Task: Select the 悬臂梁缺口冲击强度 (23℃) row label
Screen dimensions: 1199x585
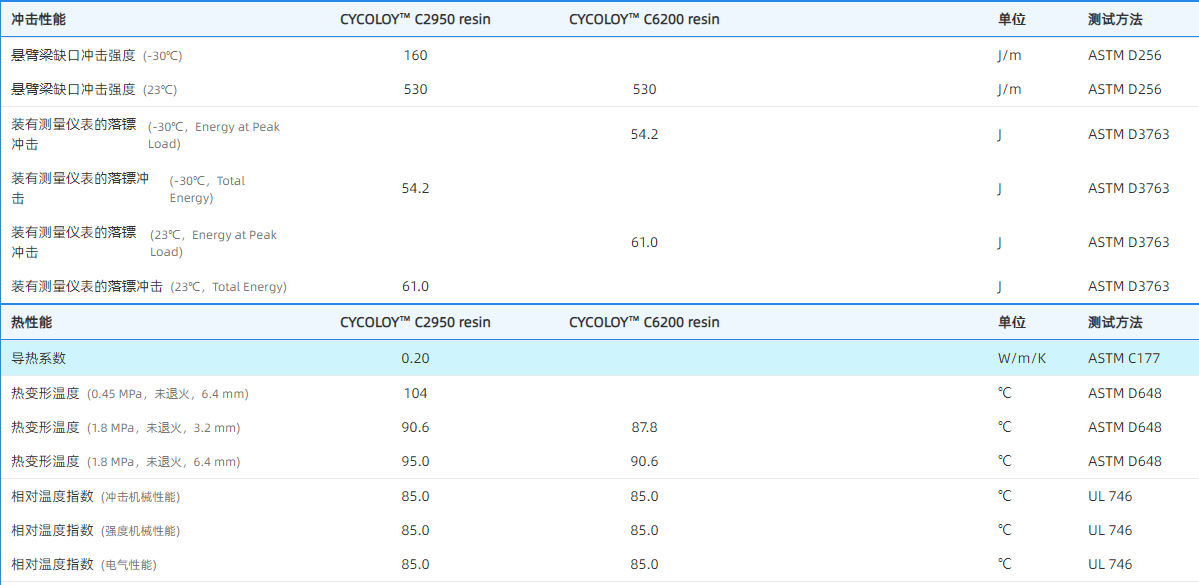Action: tap(94, 89)
